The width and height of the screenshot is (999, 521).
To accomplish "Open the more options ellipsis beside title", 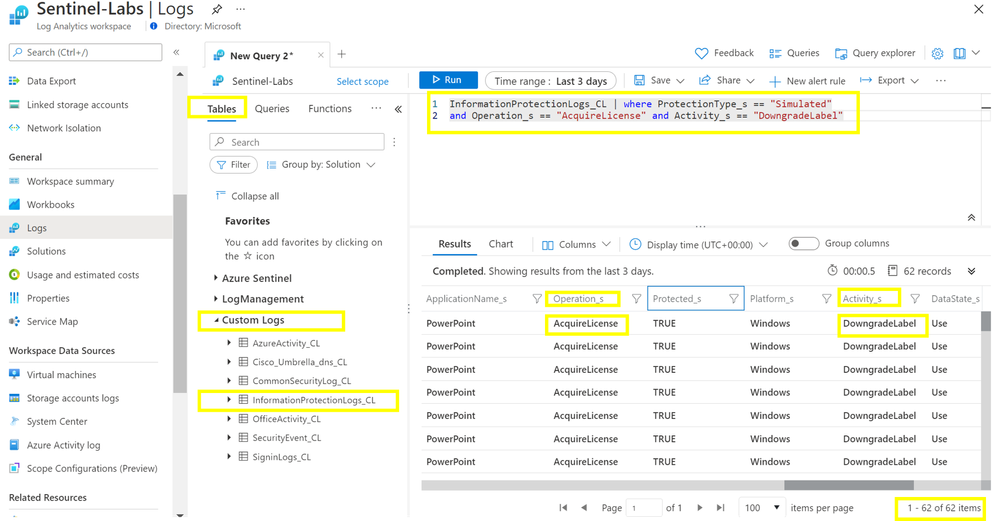I will pyautogui.click(x=240, y=9).
